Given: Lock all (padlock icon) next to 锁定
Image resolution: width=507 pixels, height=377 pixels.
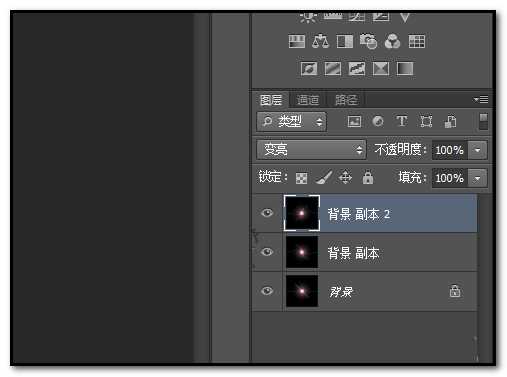Looking at the screenshot, I should tap(368, 177).
